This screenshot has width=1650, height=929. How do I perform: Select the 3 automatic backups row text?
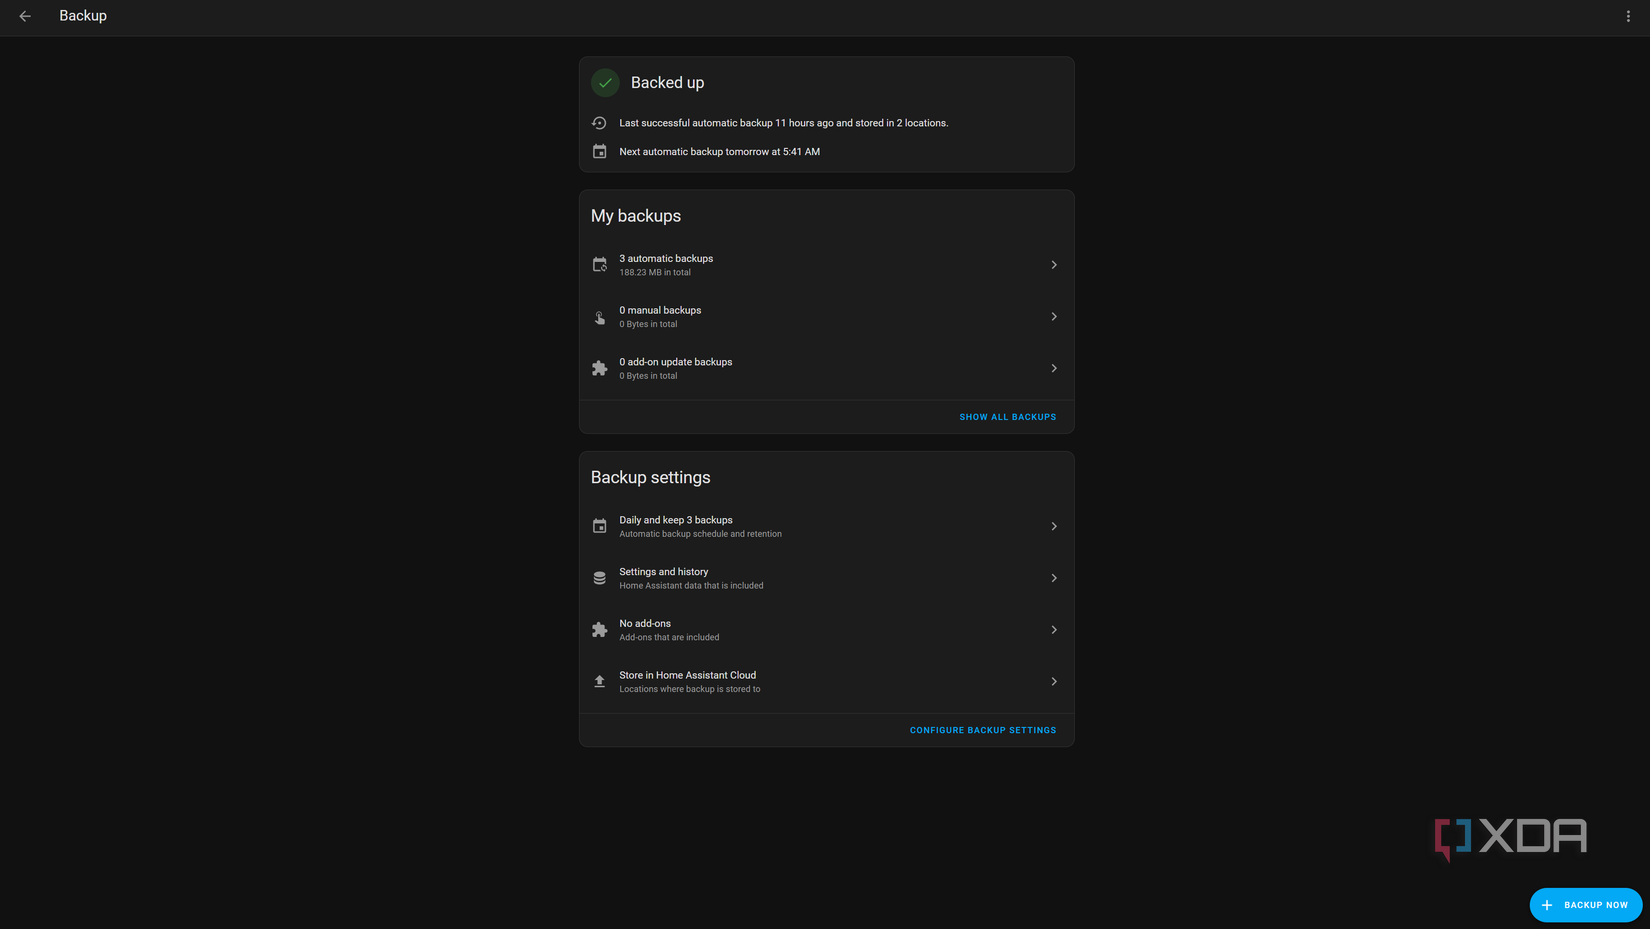click(x=666, y=258)
